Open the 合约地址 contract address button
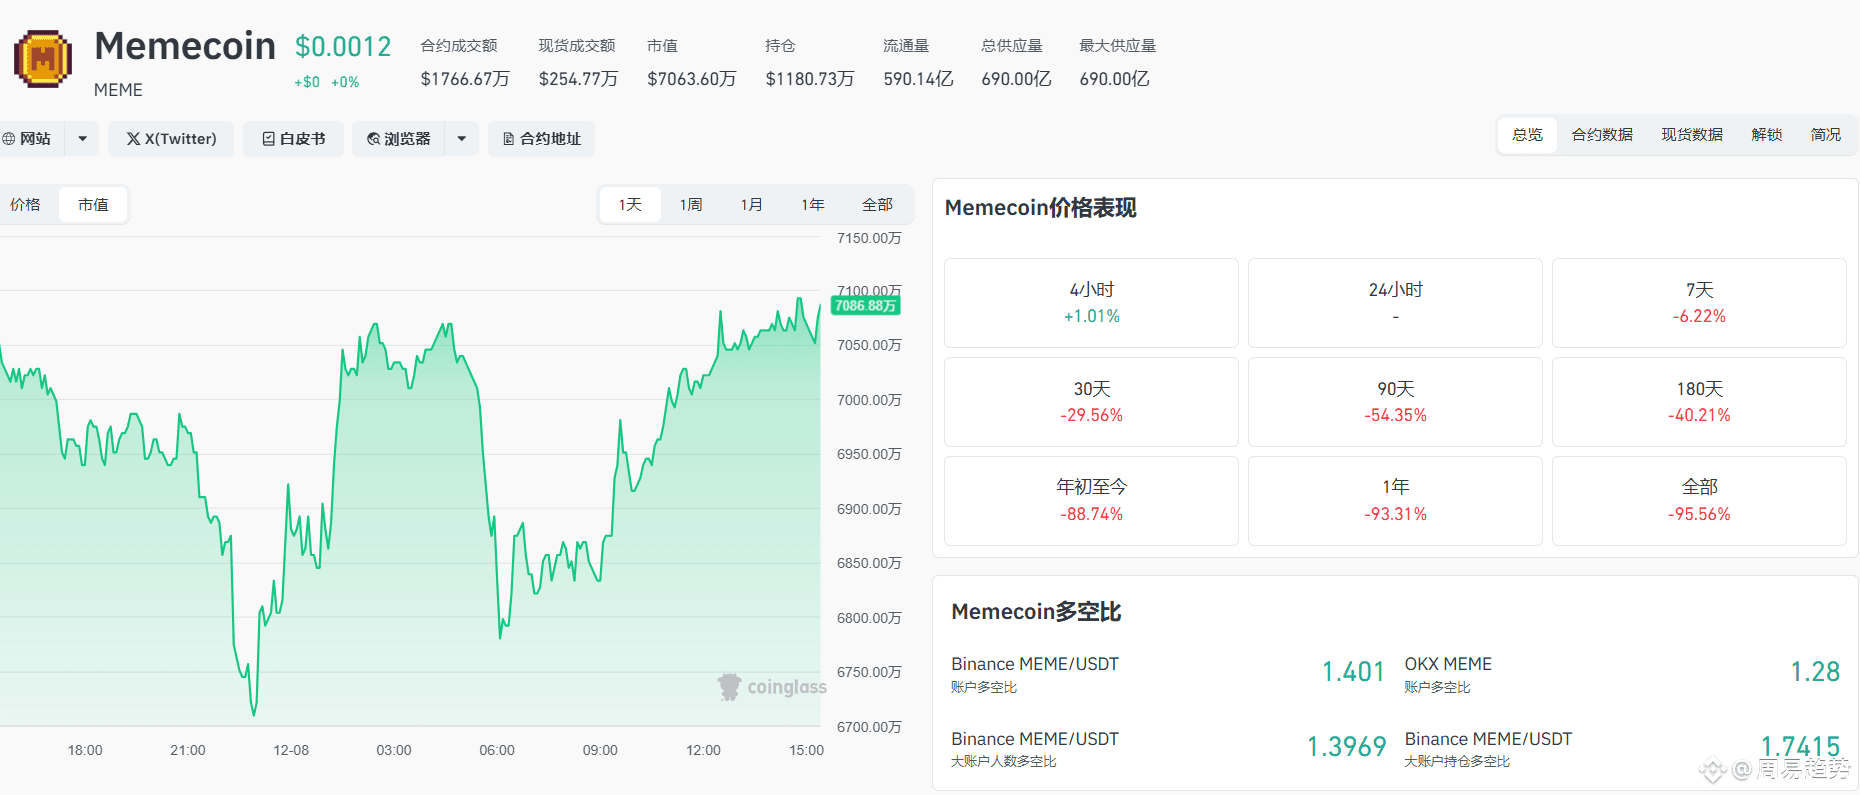The width and height of the screenshot is (1860, 795). (542, 139)
